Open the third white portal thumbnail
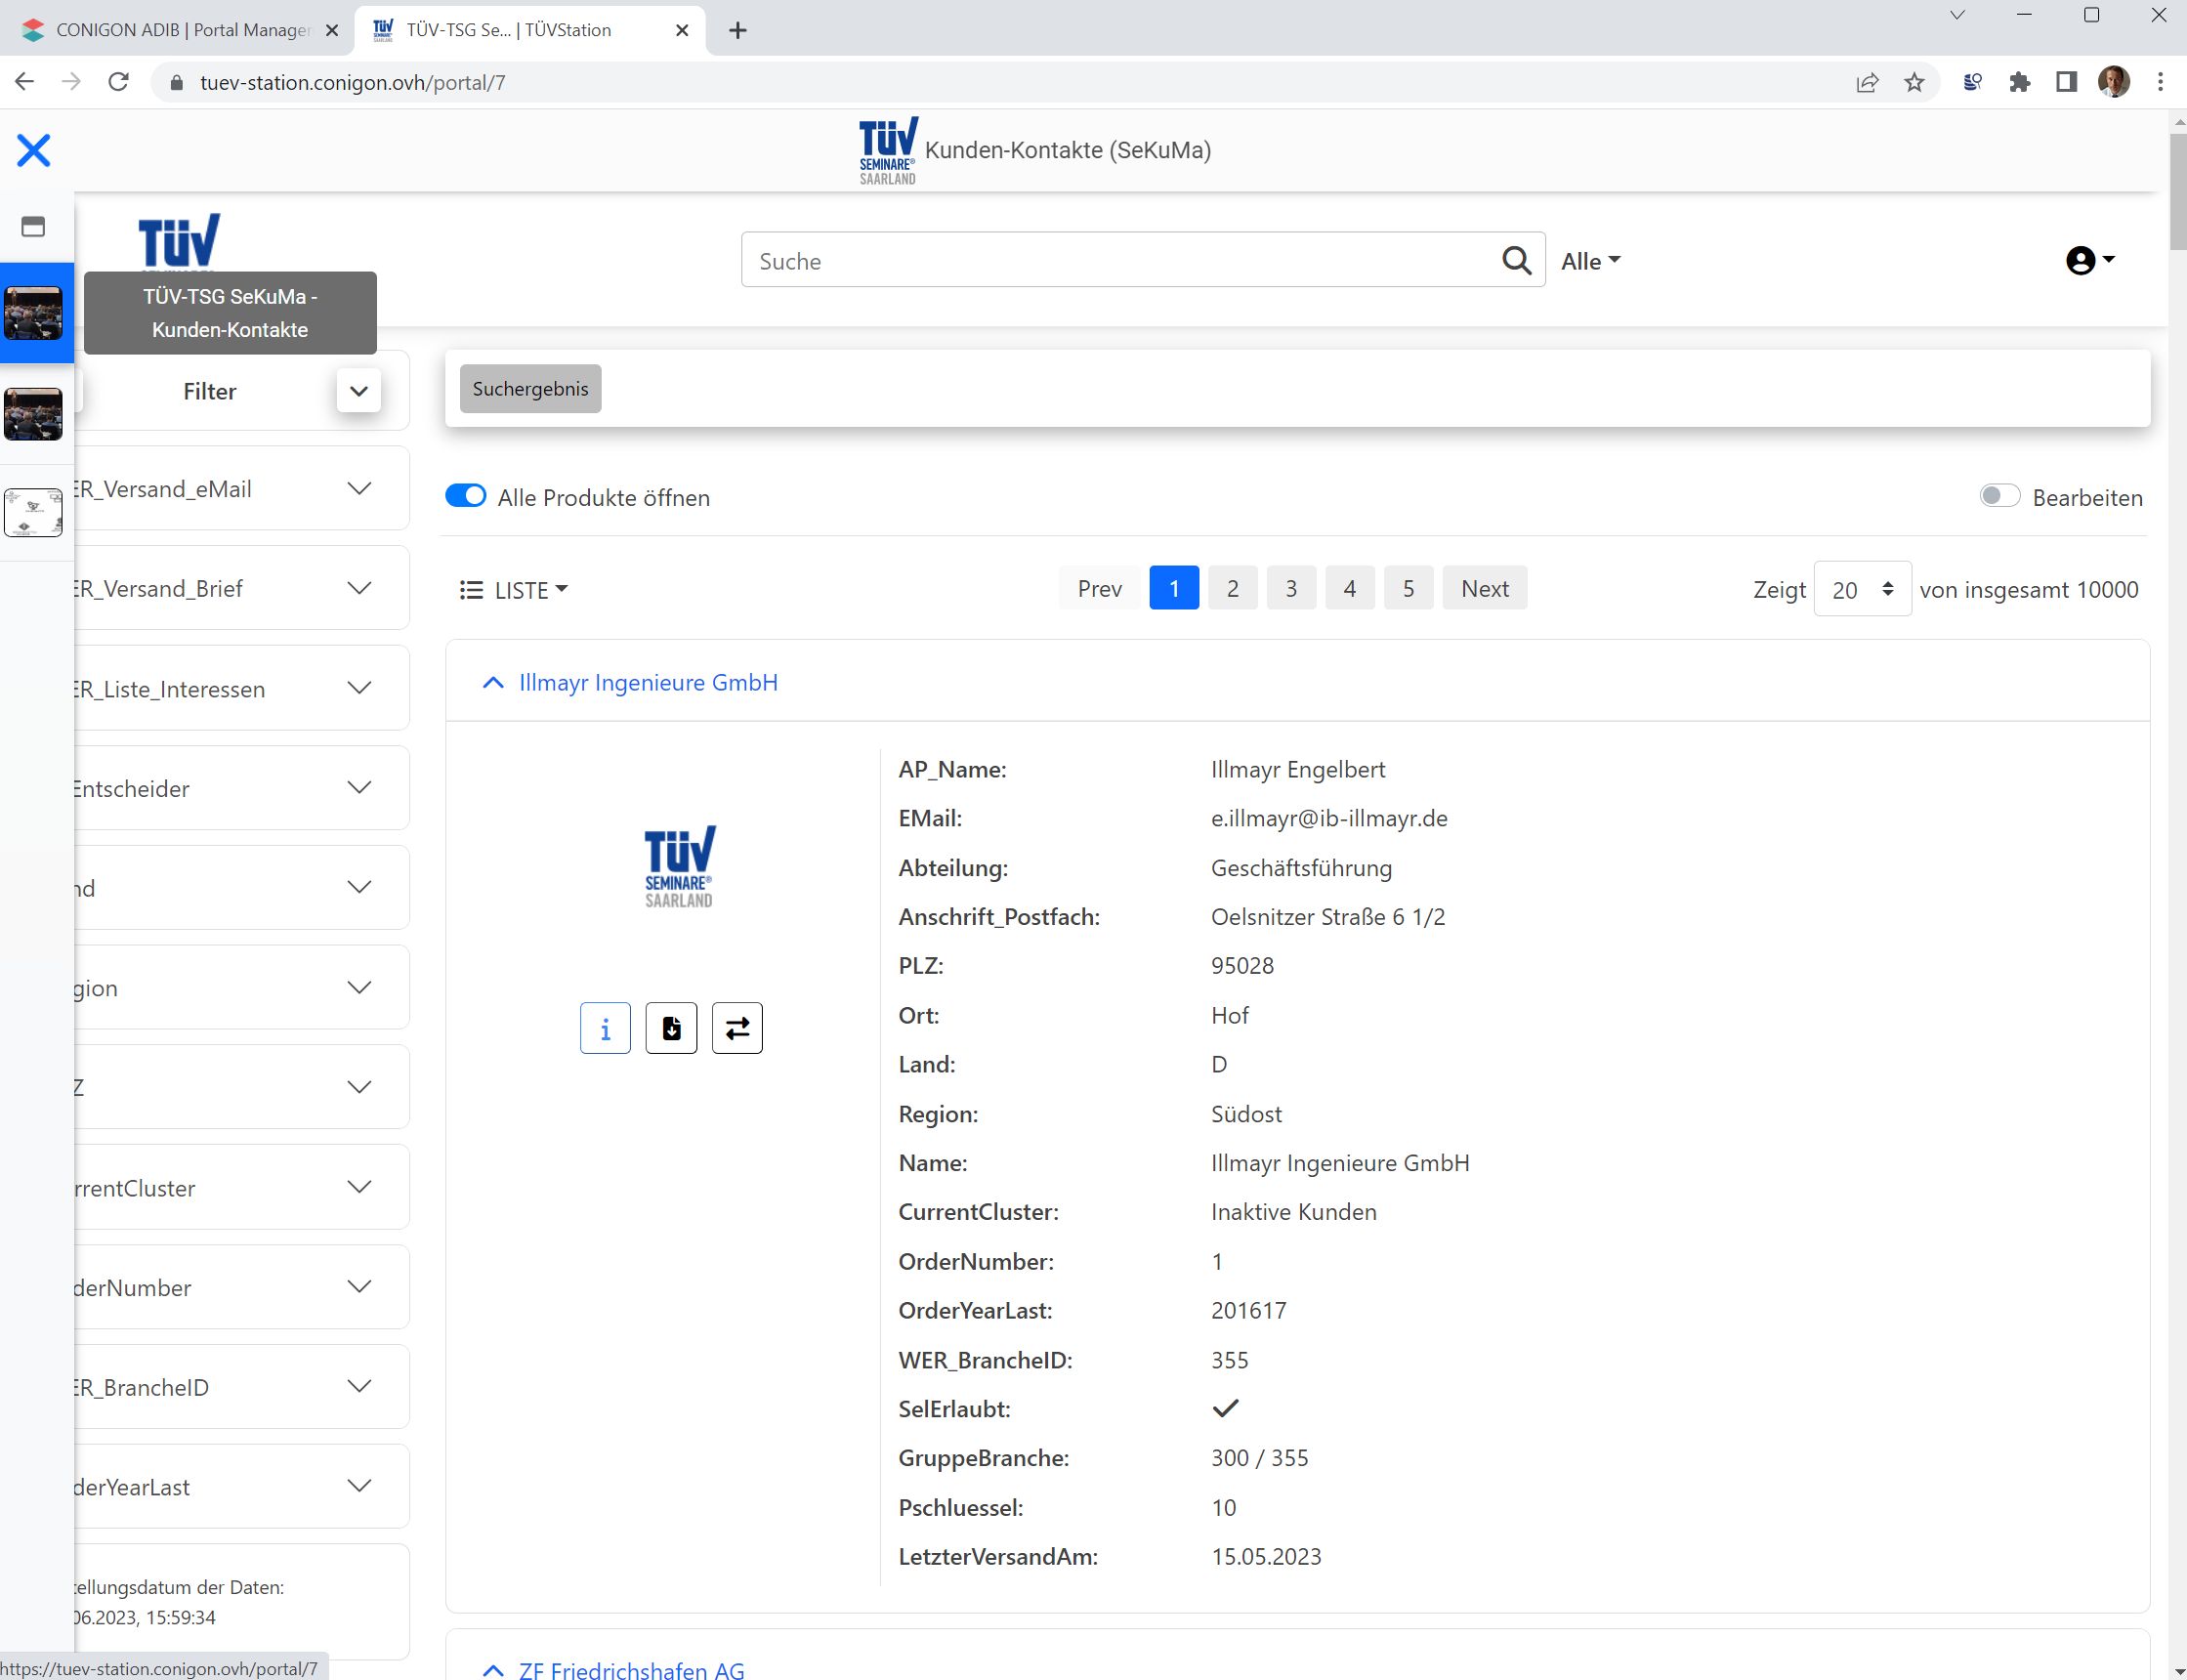 (x=33, y=512)
